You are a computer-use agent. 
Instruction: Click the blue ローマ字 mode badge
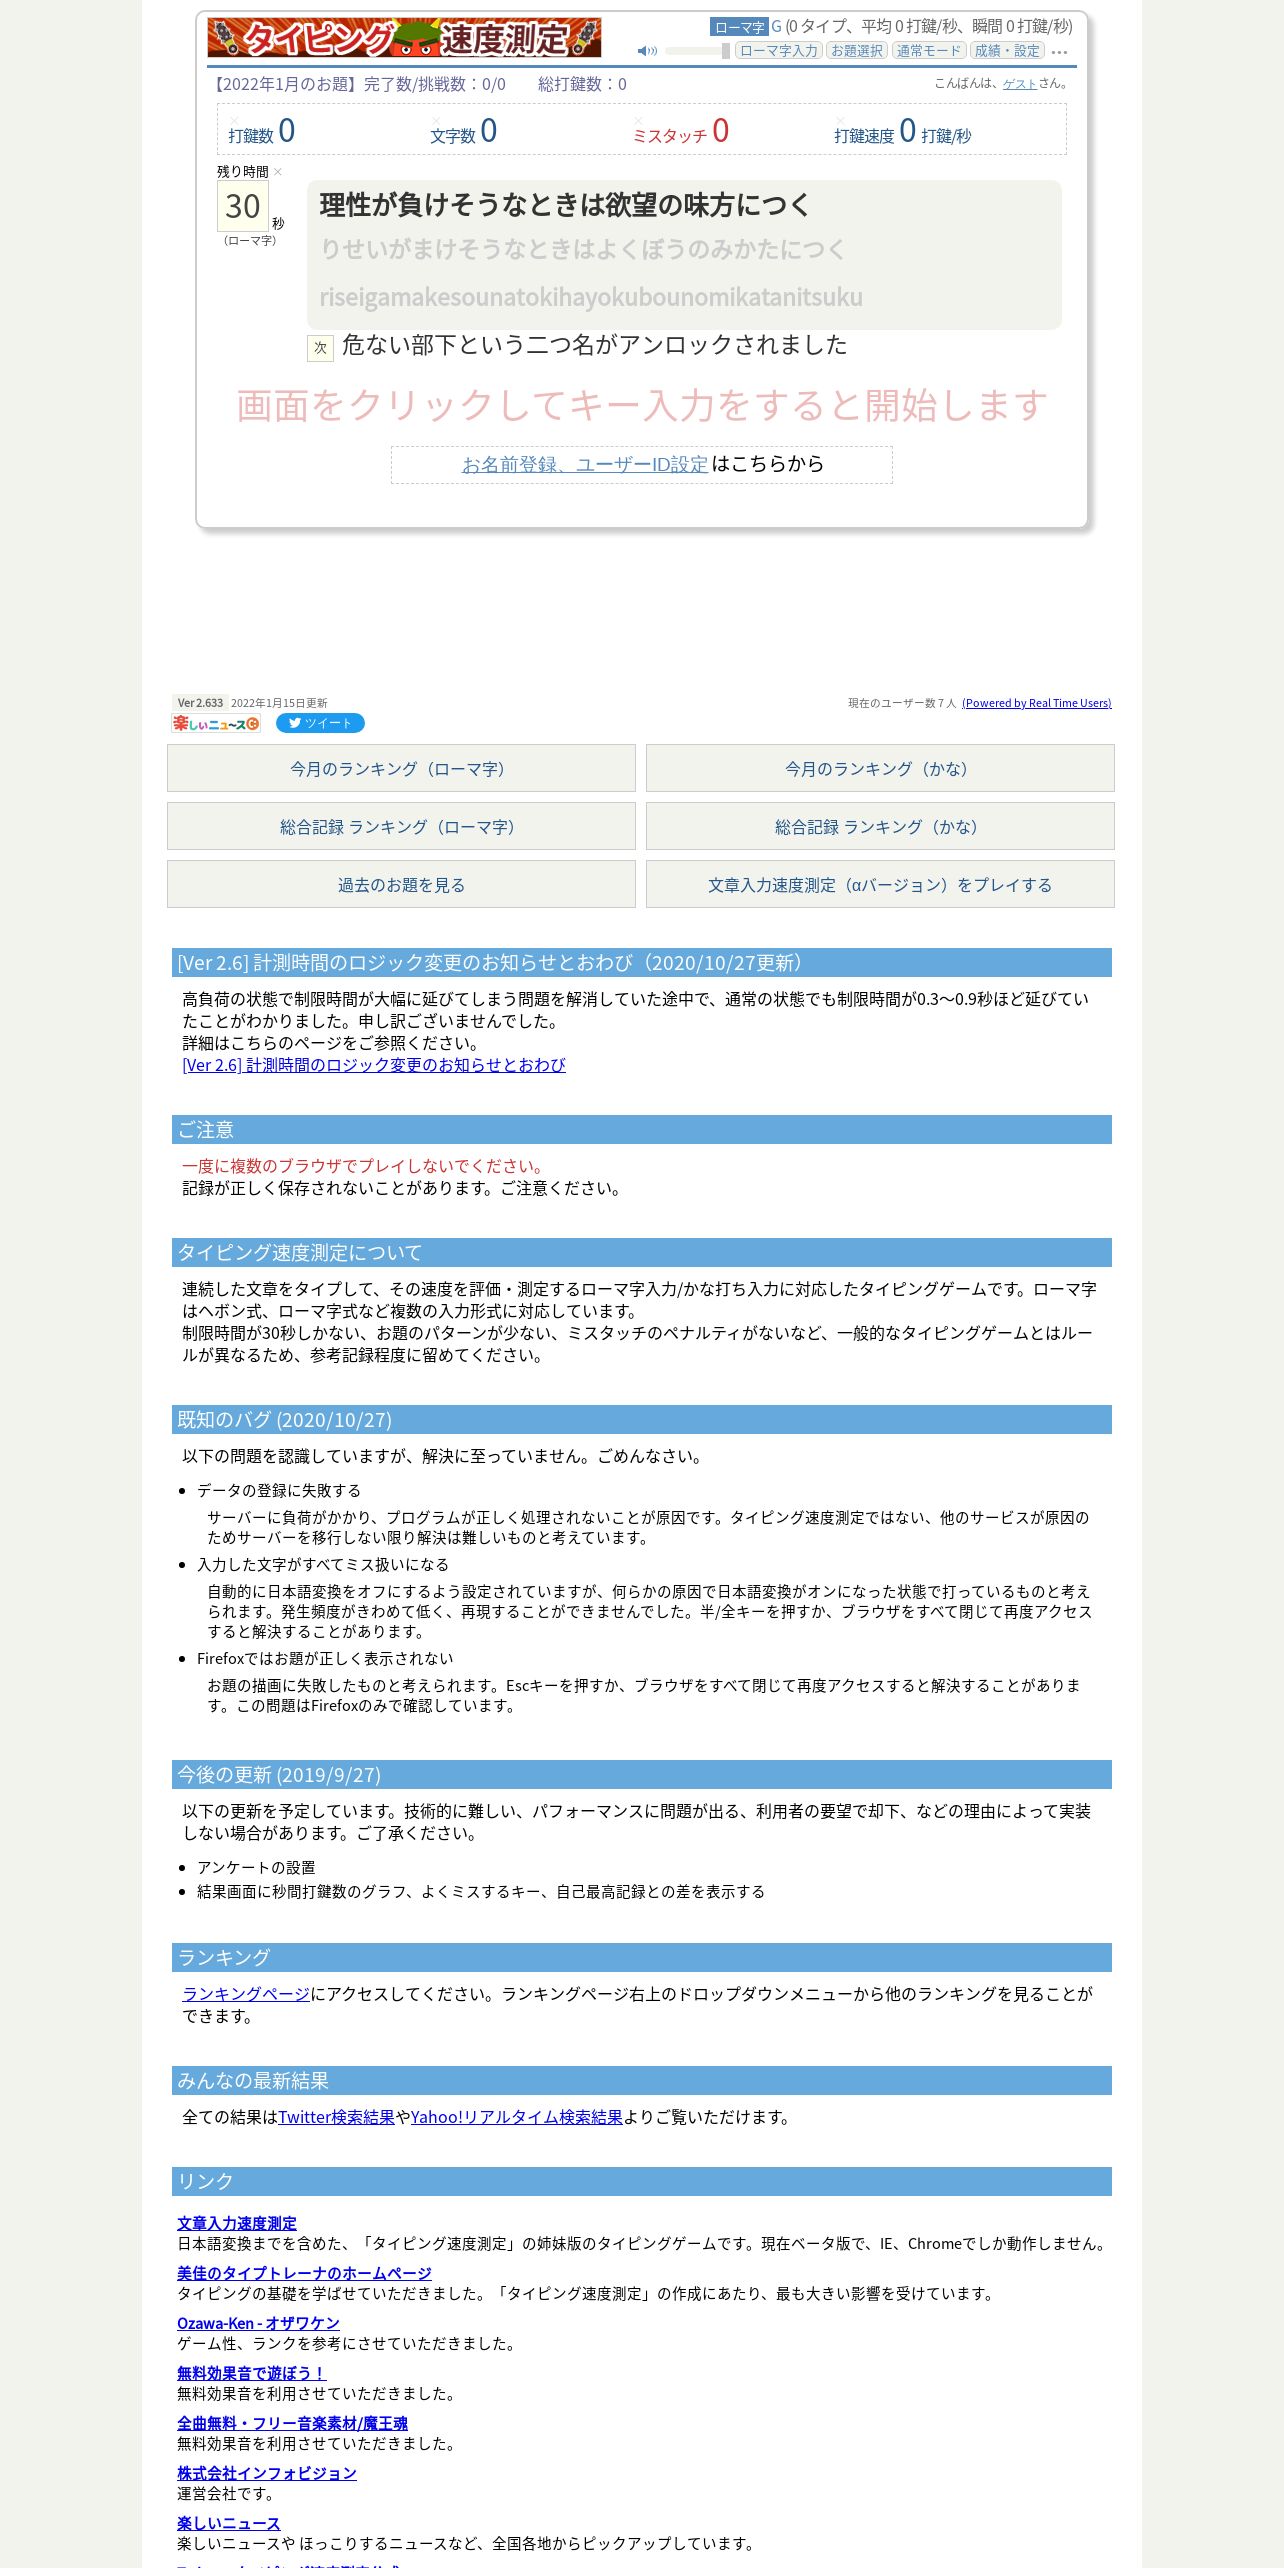(739, 27)
